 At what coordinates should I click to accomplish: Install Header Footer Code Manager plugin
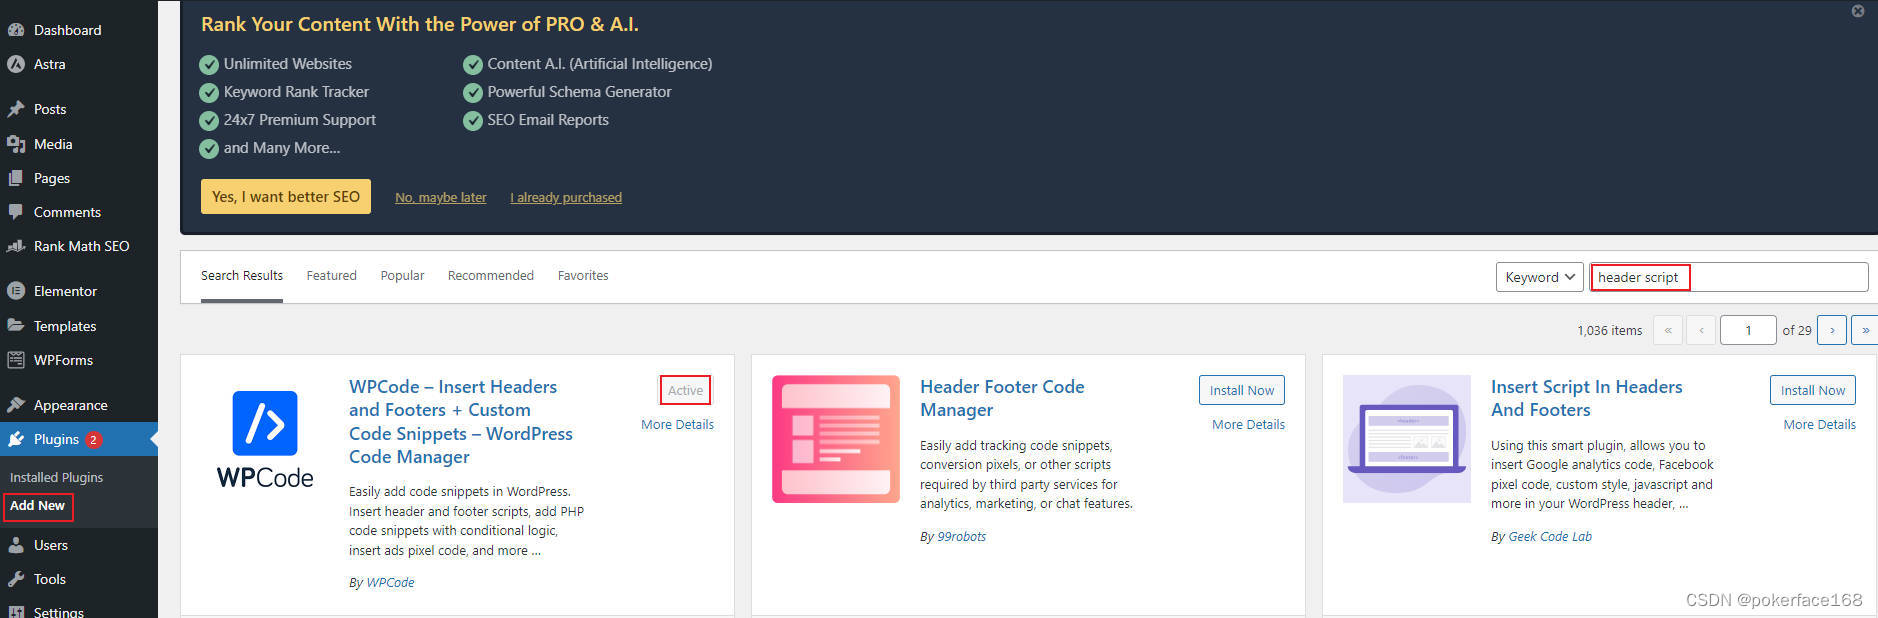(x=1242, y=390)
